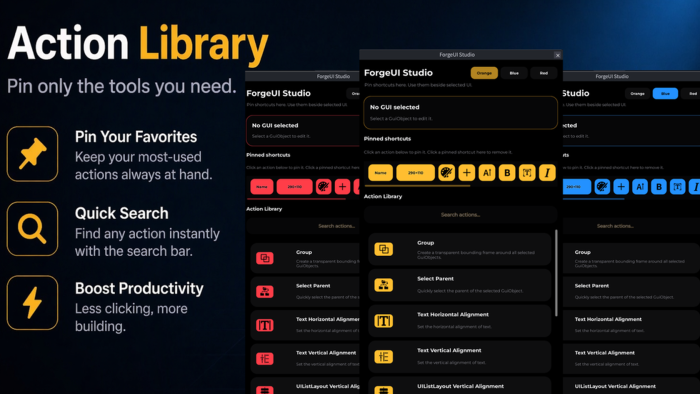Image resolution: width=700 pixels, height=394 pixels.
Task: Click Text Horizontal Alignment icon in orange window
Action: (x=383, y=320)
